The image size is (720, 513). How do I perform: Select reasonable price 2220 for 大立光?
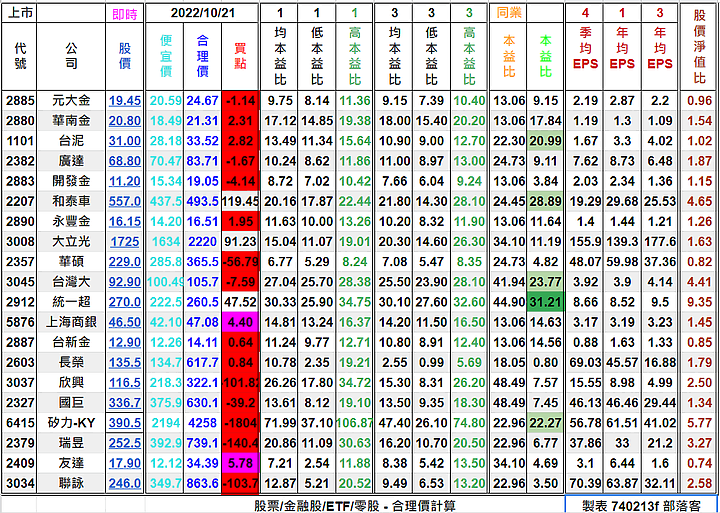click(202, 242)
